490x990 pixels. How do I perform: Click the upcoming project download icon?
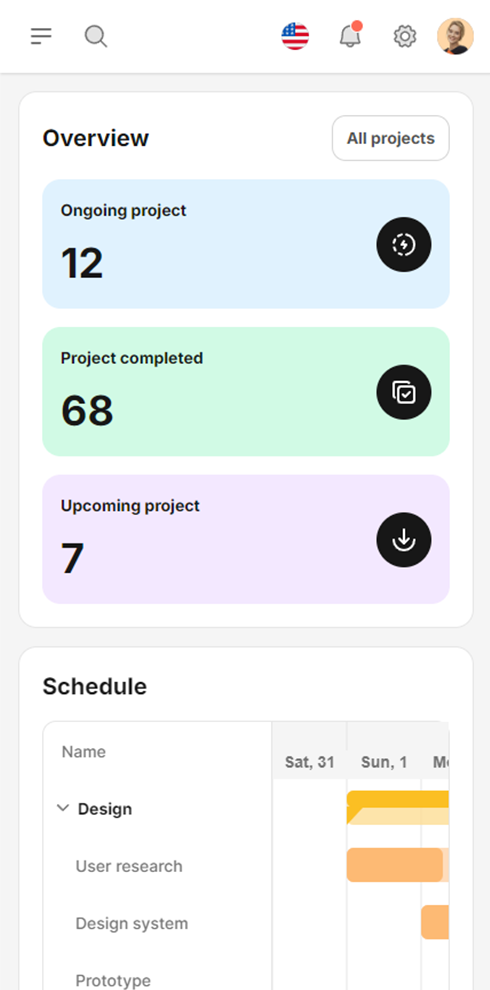(404, 540)
